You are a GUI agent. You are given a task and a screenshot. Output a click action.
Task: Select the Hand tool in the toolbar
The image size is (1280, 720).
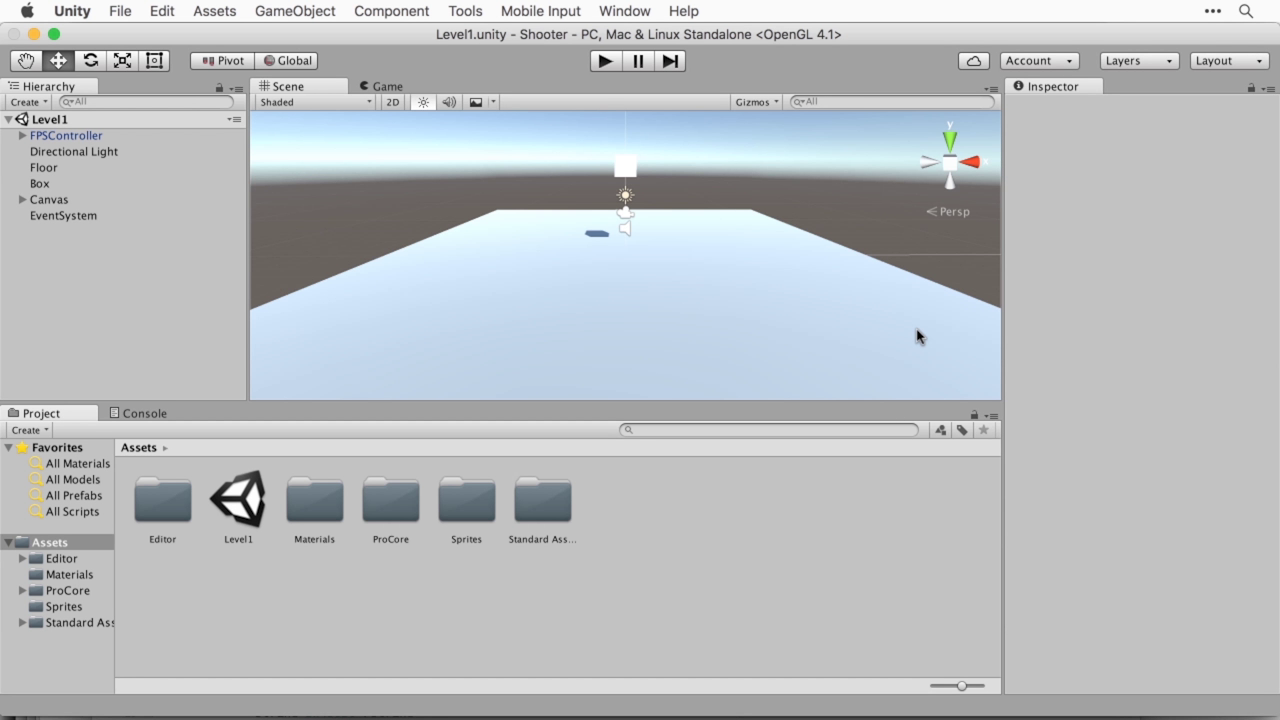pyautogui.click(x=27, y=61)
